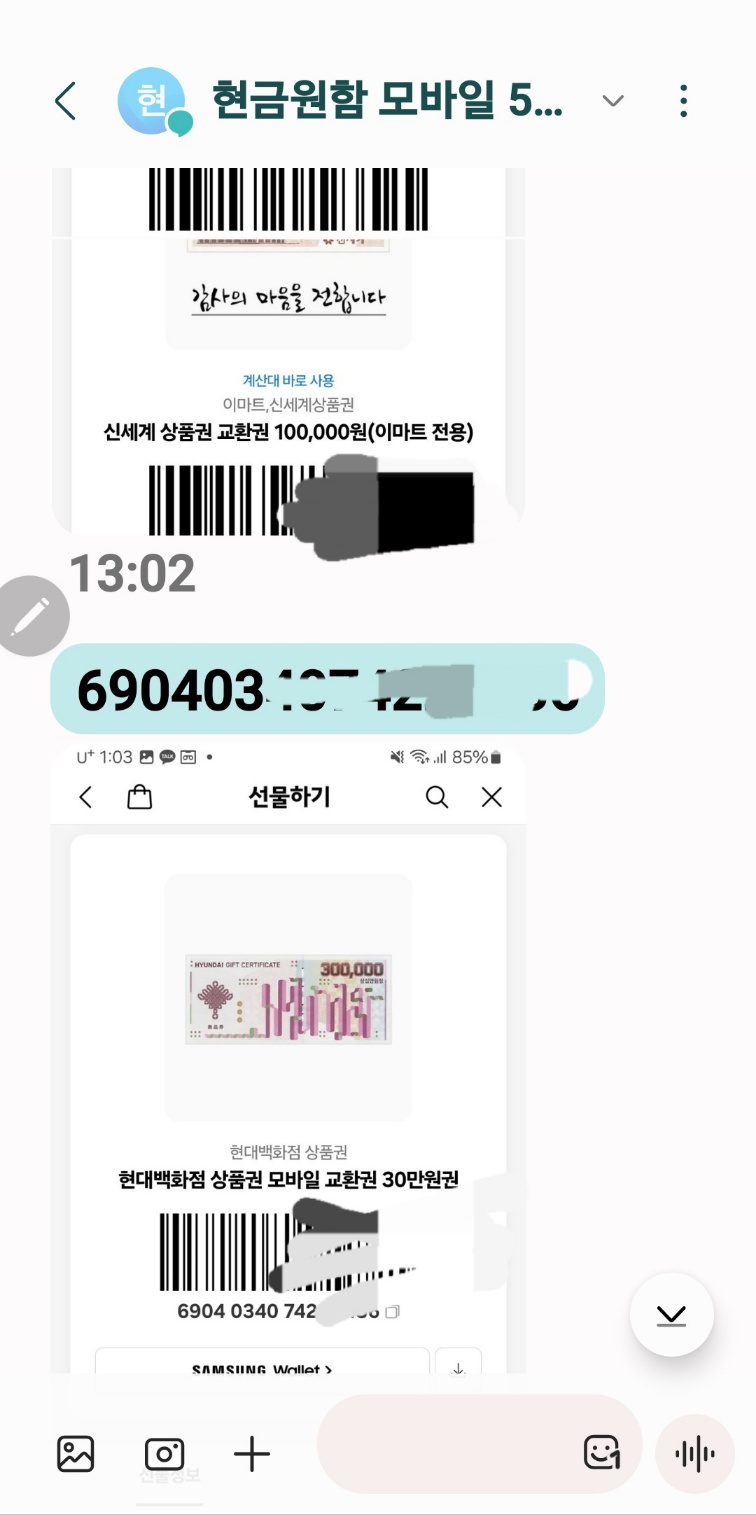Tap the conversation title 현금원함 모바일
This screenshot has width=756, height=1515.
pyautogui.click(x=388, y=101)
